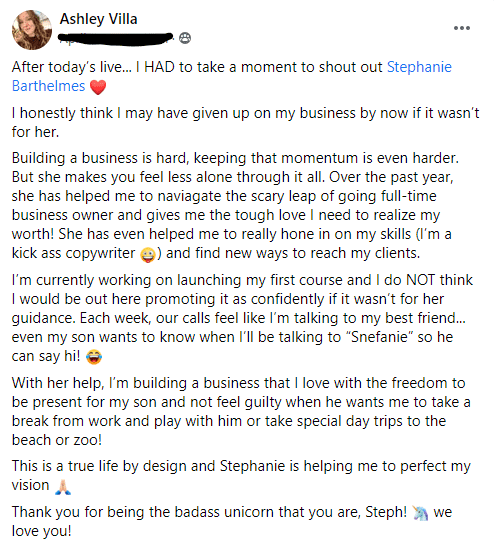Click the praying hands emoji after vision
This screenshot has width=494, height=547.
[63, 487]
